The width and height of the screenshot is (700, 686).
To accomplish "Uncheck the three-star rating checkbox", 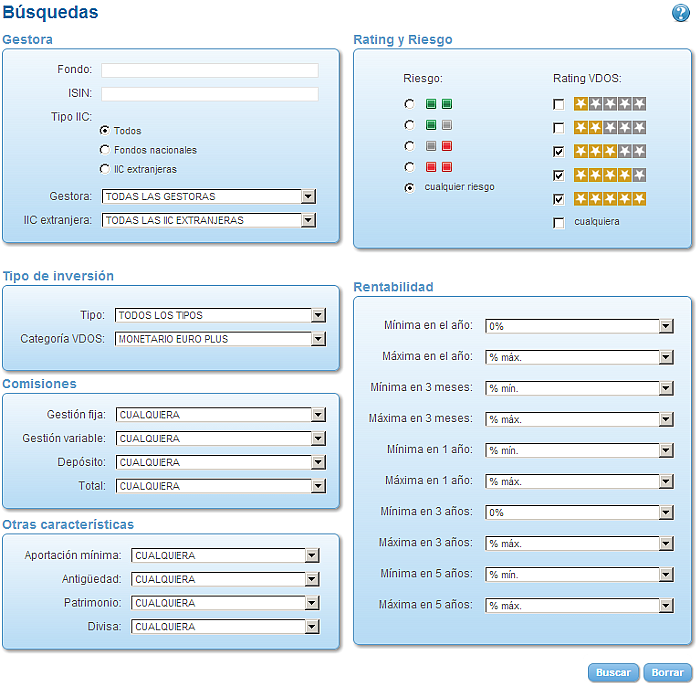I will tap(558, 152).
